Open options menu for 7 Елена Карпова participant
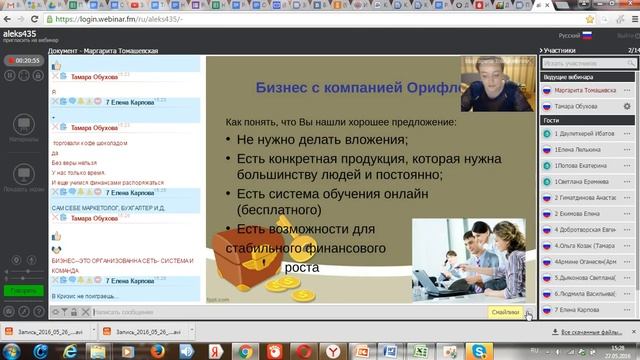Viewport: 640px width, 360px height. point(627,310)
